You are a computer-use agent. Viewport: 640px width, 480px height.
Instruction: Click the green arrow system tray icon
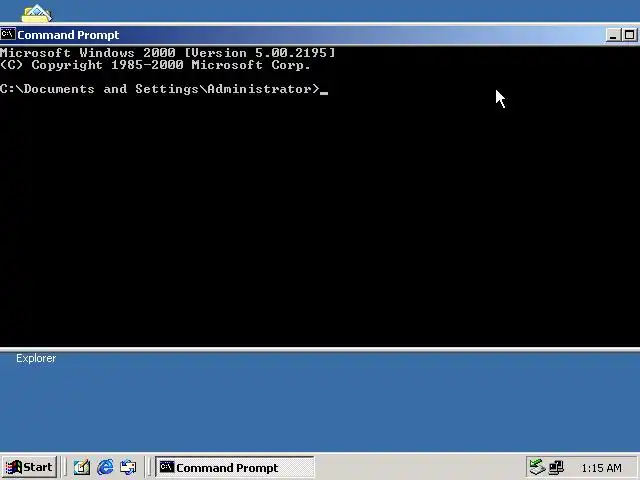537,467
